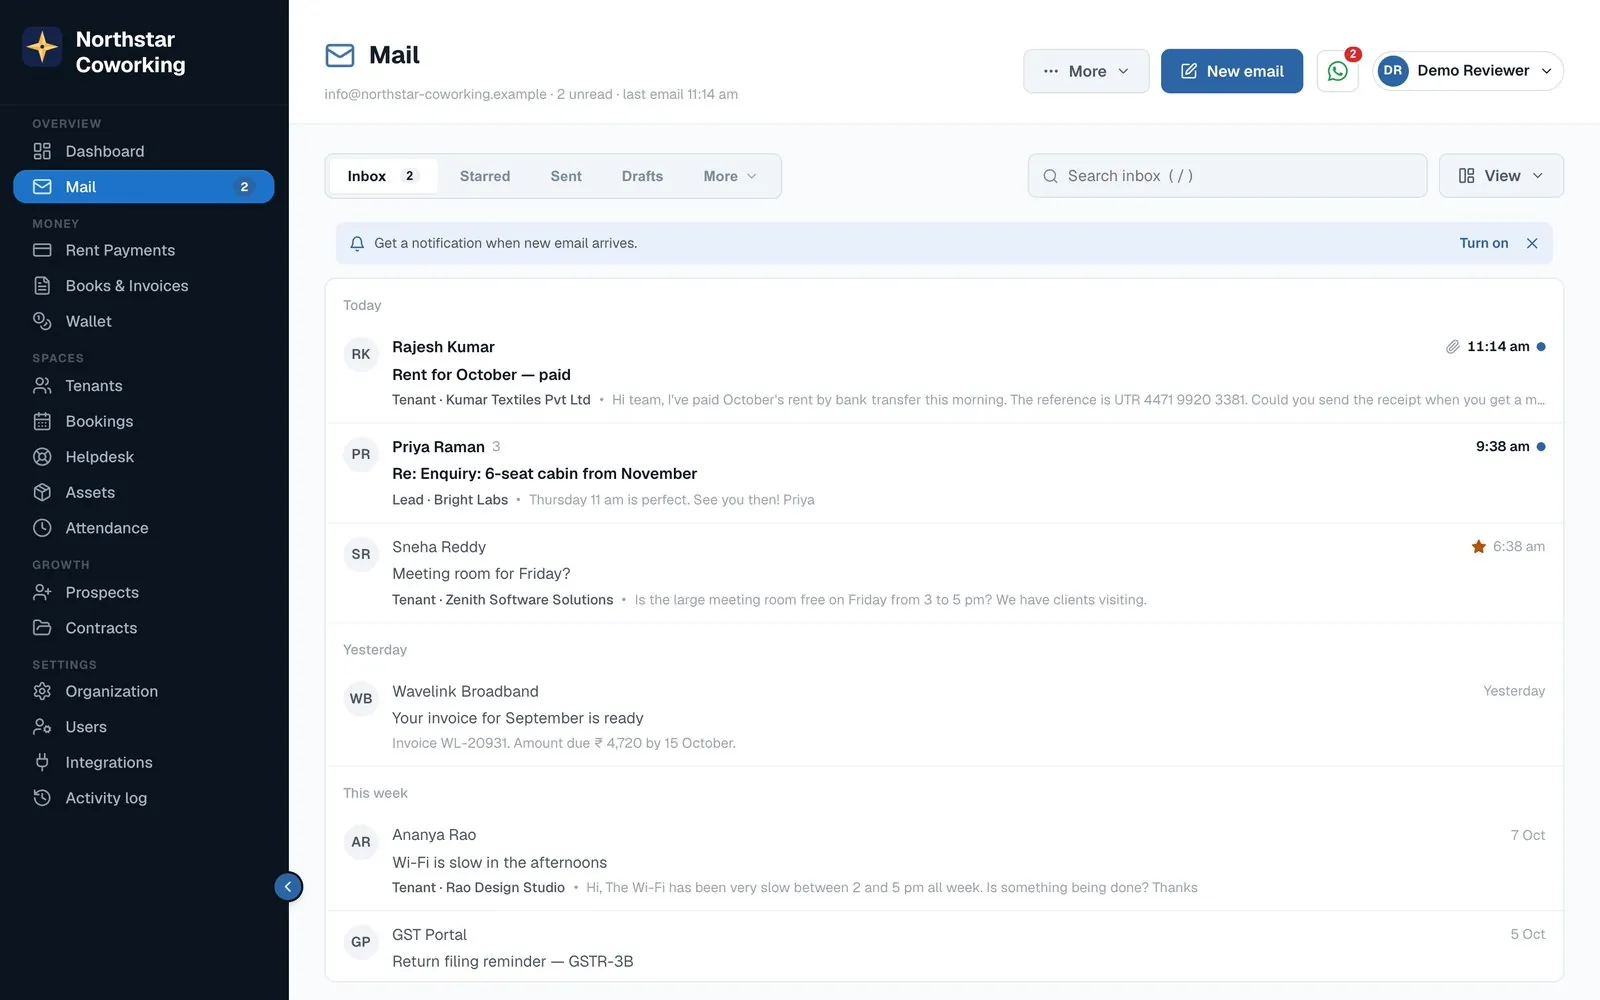Click the Search inbox field
Screen dimensions: 1600x1000
pyautogui.click(x=1227, y=176)
